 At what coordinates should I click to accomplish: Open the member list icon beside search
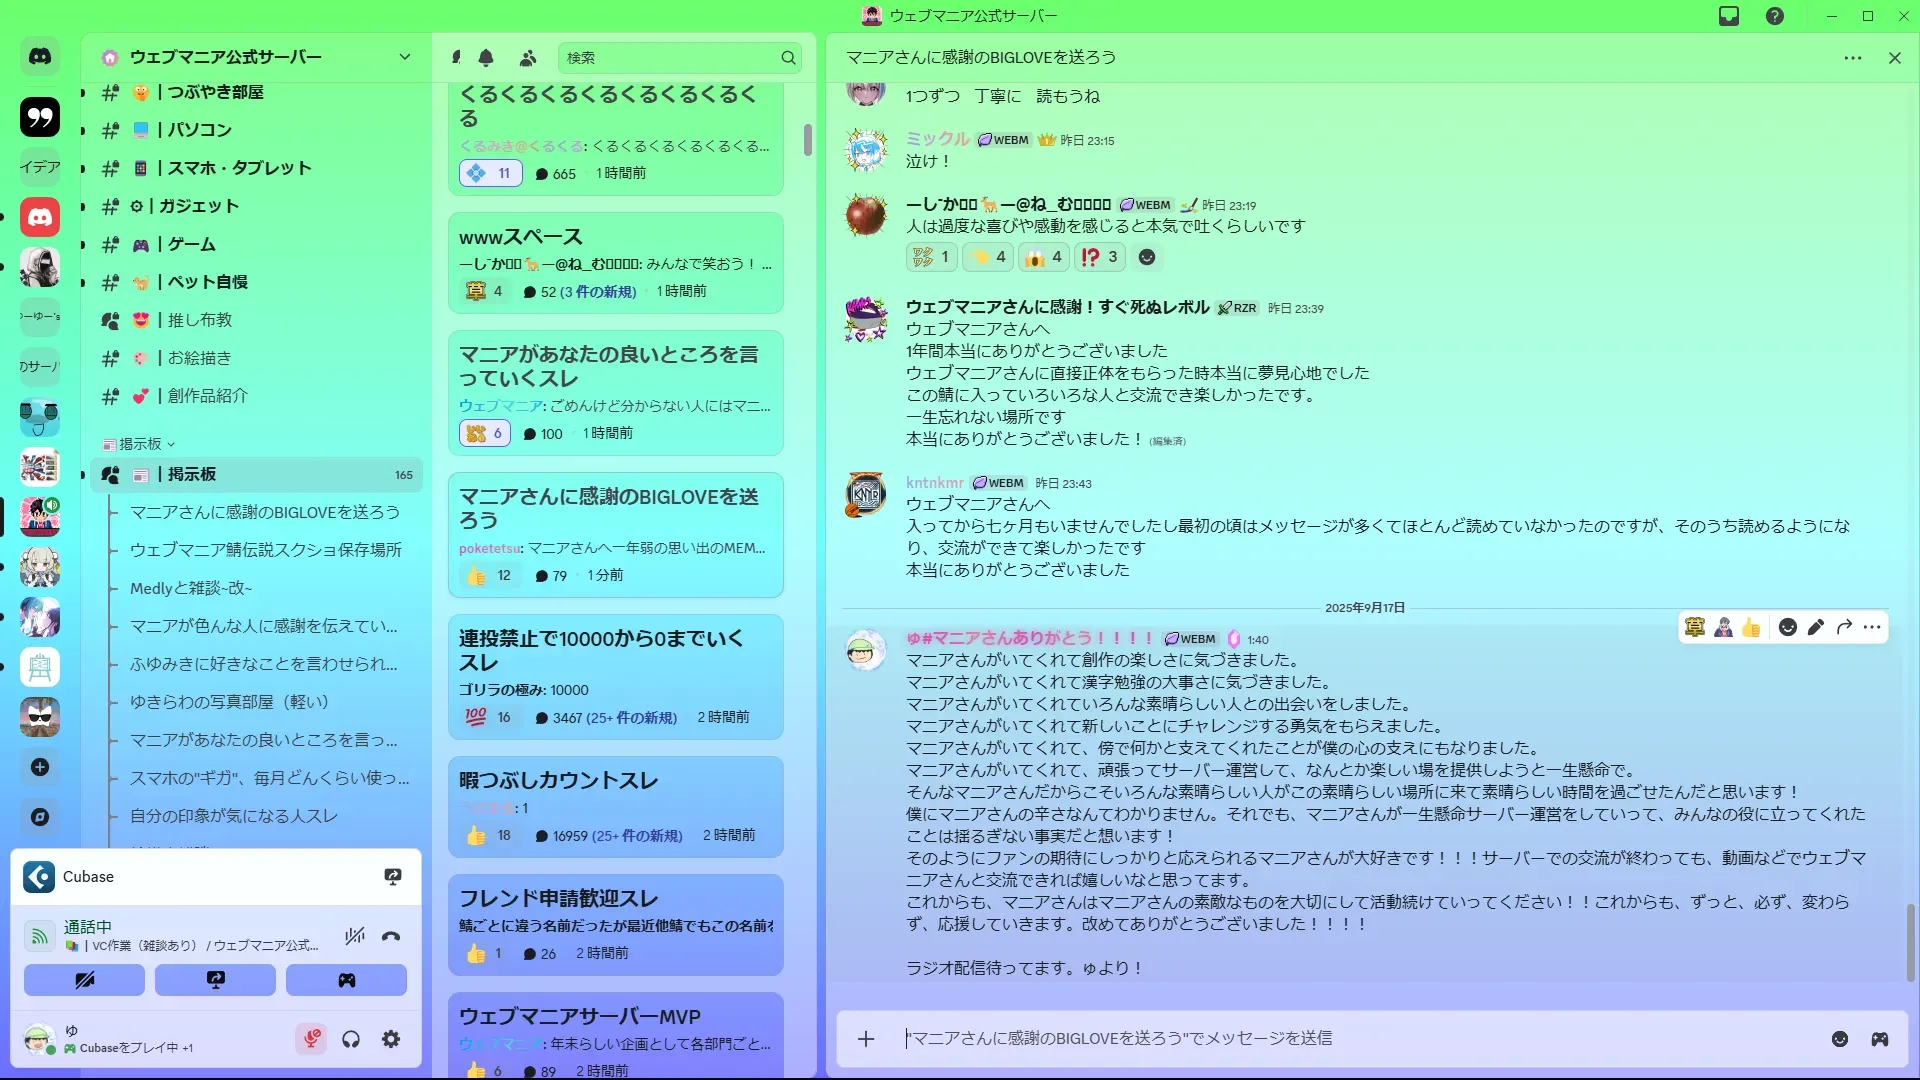(528, 58)
